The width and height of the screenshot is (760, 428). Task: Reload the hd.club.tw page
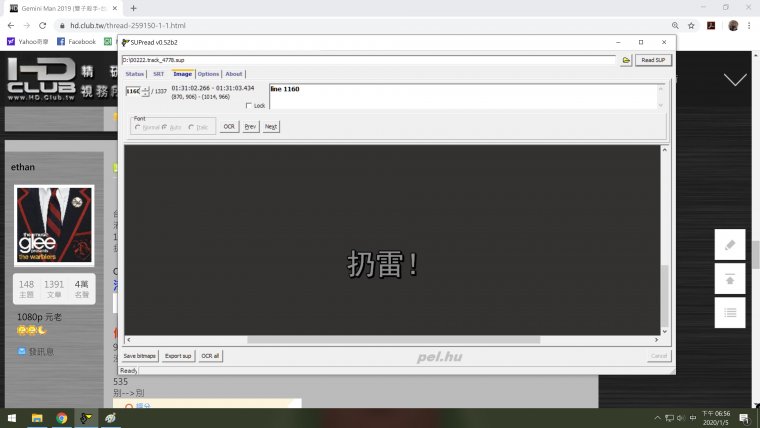click(43, 26)
